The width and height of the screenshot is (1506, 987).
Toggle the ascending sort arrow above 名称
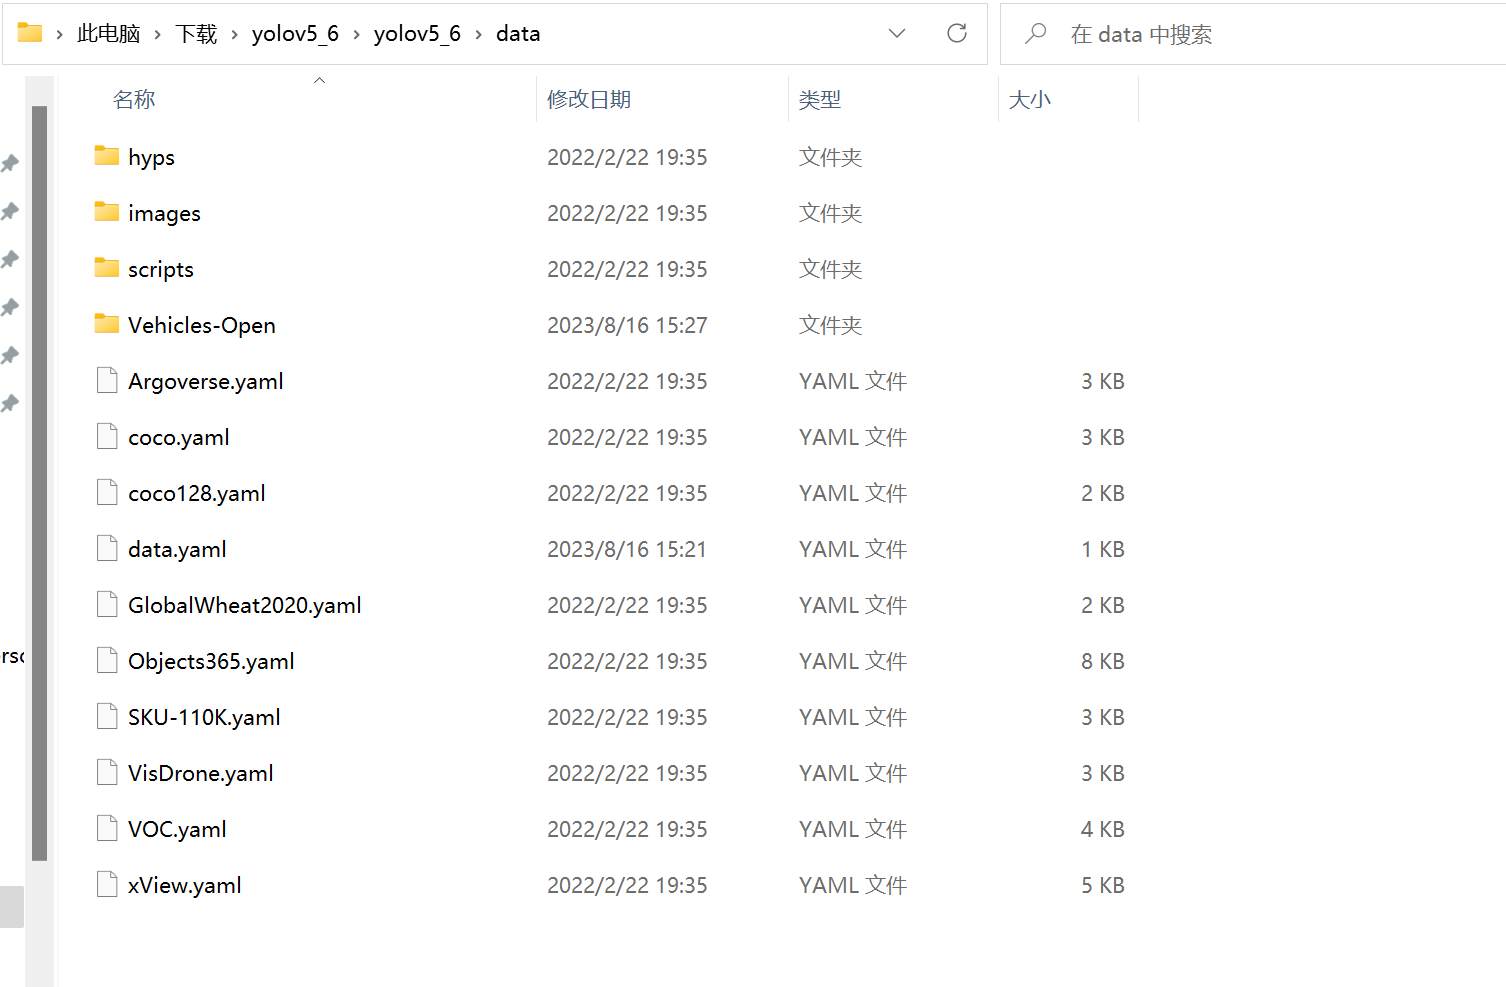(x=319, y=79)
